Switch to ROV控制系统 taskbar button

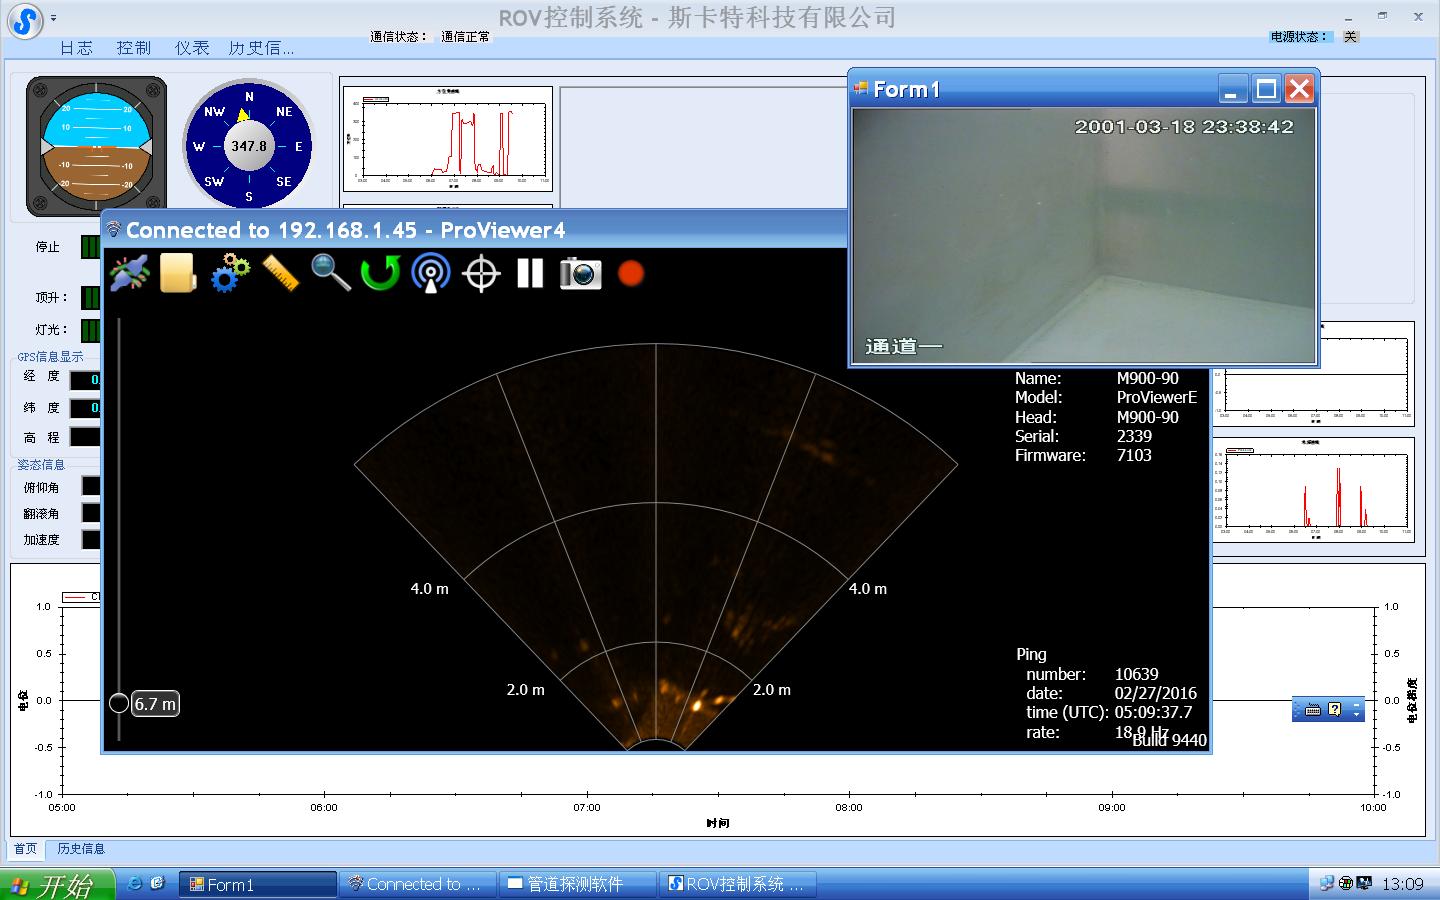(x=737, y=885)
